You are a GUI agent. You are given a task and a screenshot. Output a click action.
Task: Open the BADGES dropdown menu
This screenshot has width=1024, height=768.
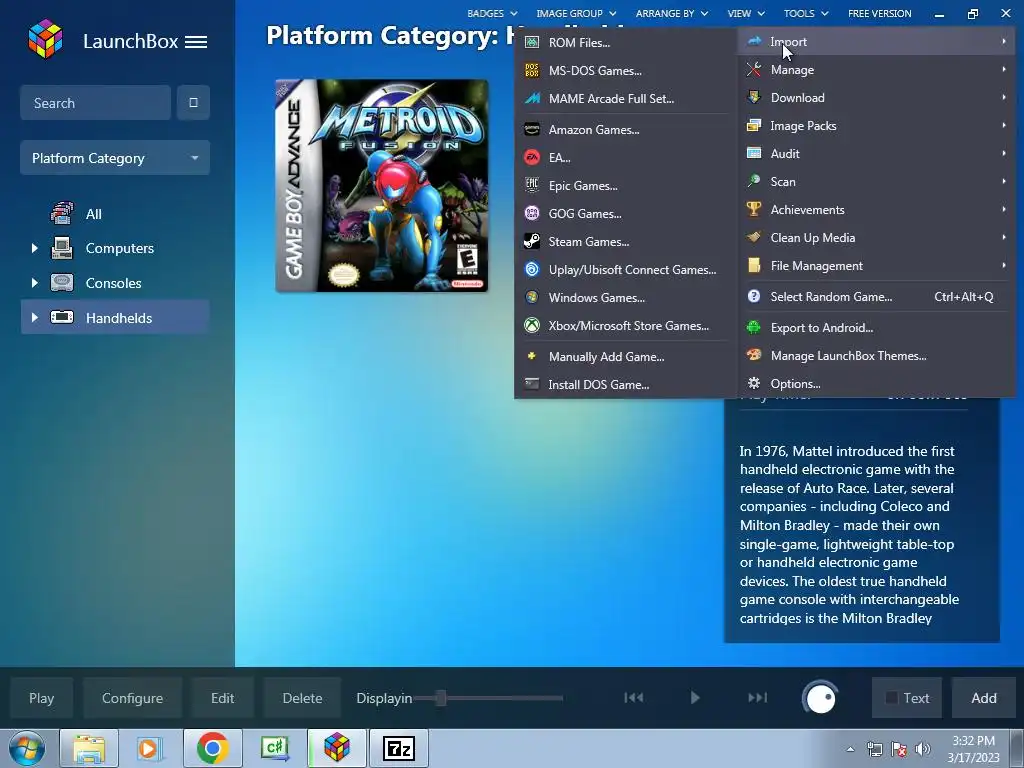pos(492,13)
